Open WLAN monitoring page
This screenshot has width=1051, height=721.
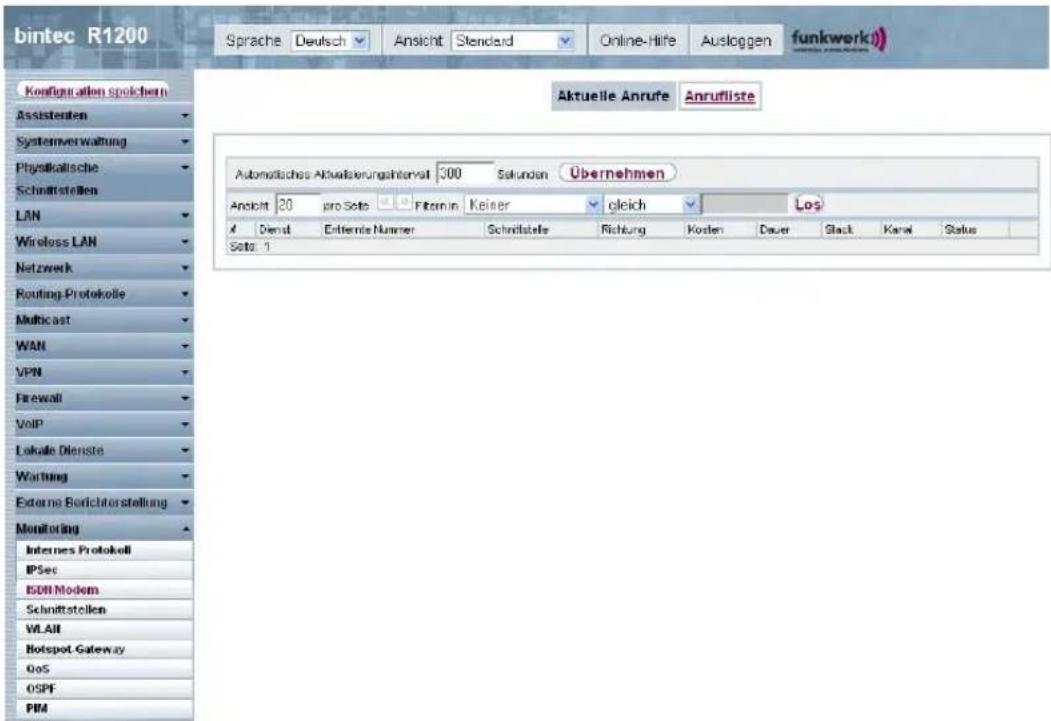(x=104, y=629)
